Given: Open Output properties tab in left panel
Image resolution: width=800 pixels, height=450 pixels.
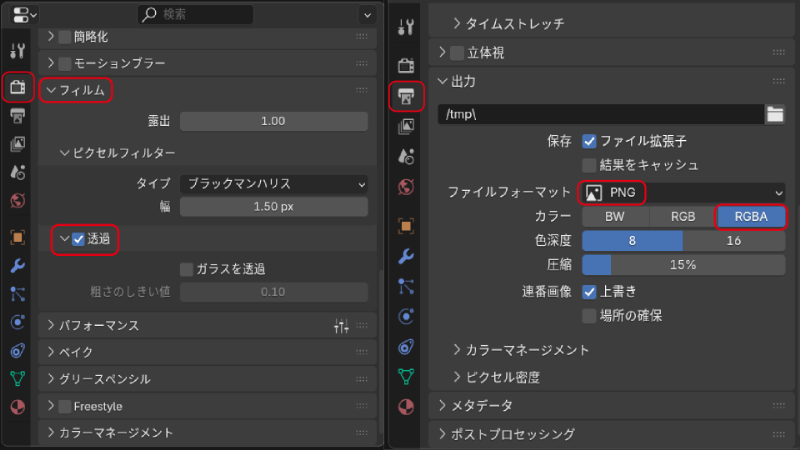Looking at the screenshot, I should 17,116.
